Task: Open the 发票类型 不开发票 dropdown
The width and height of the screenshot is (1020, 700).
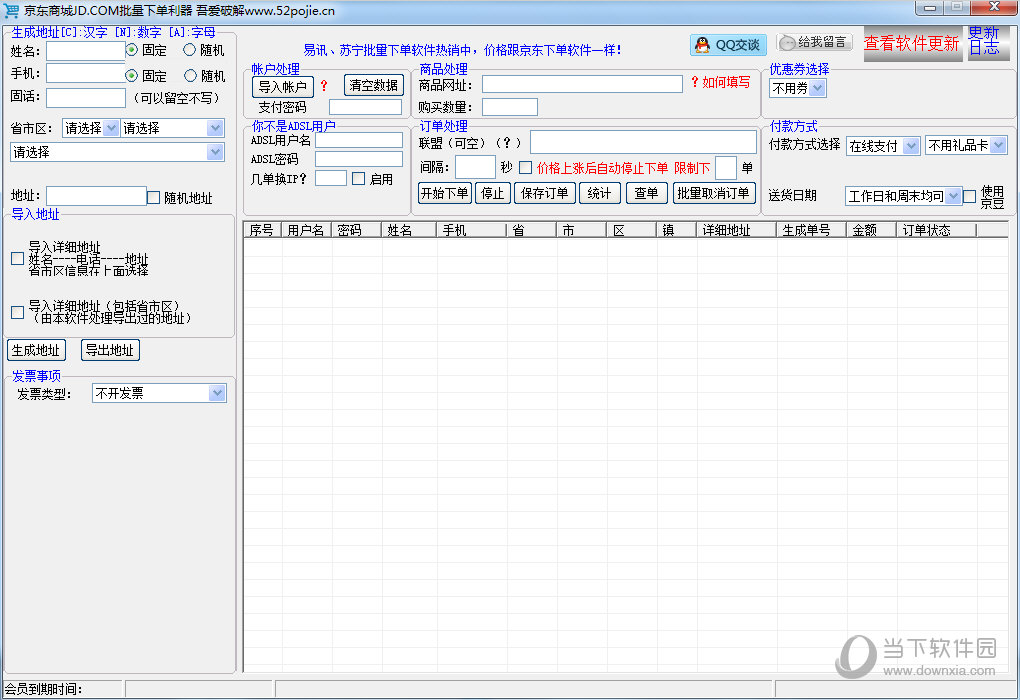Action: (159, 393)
